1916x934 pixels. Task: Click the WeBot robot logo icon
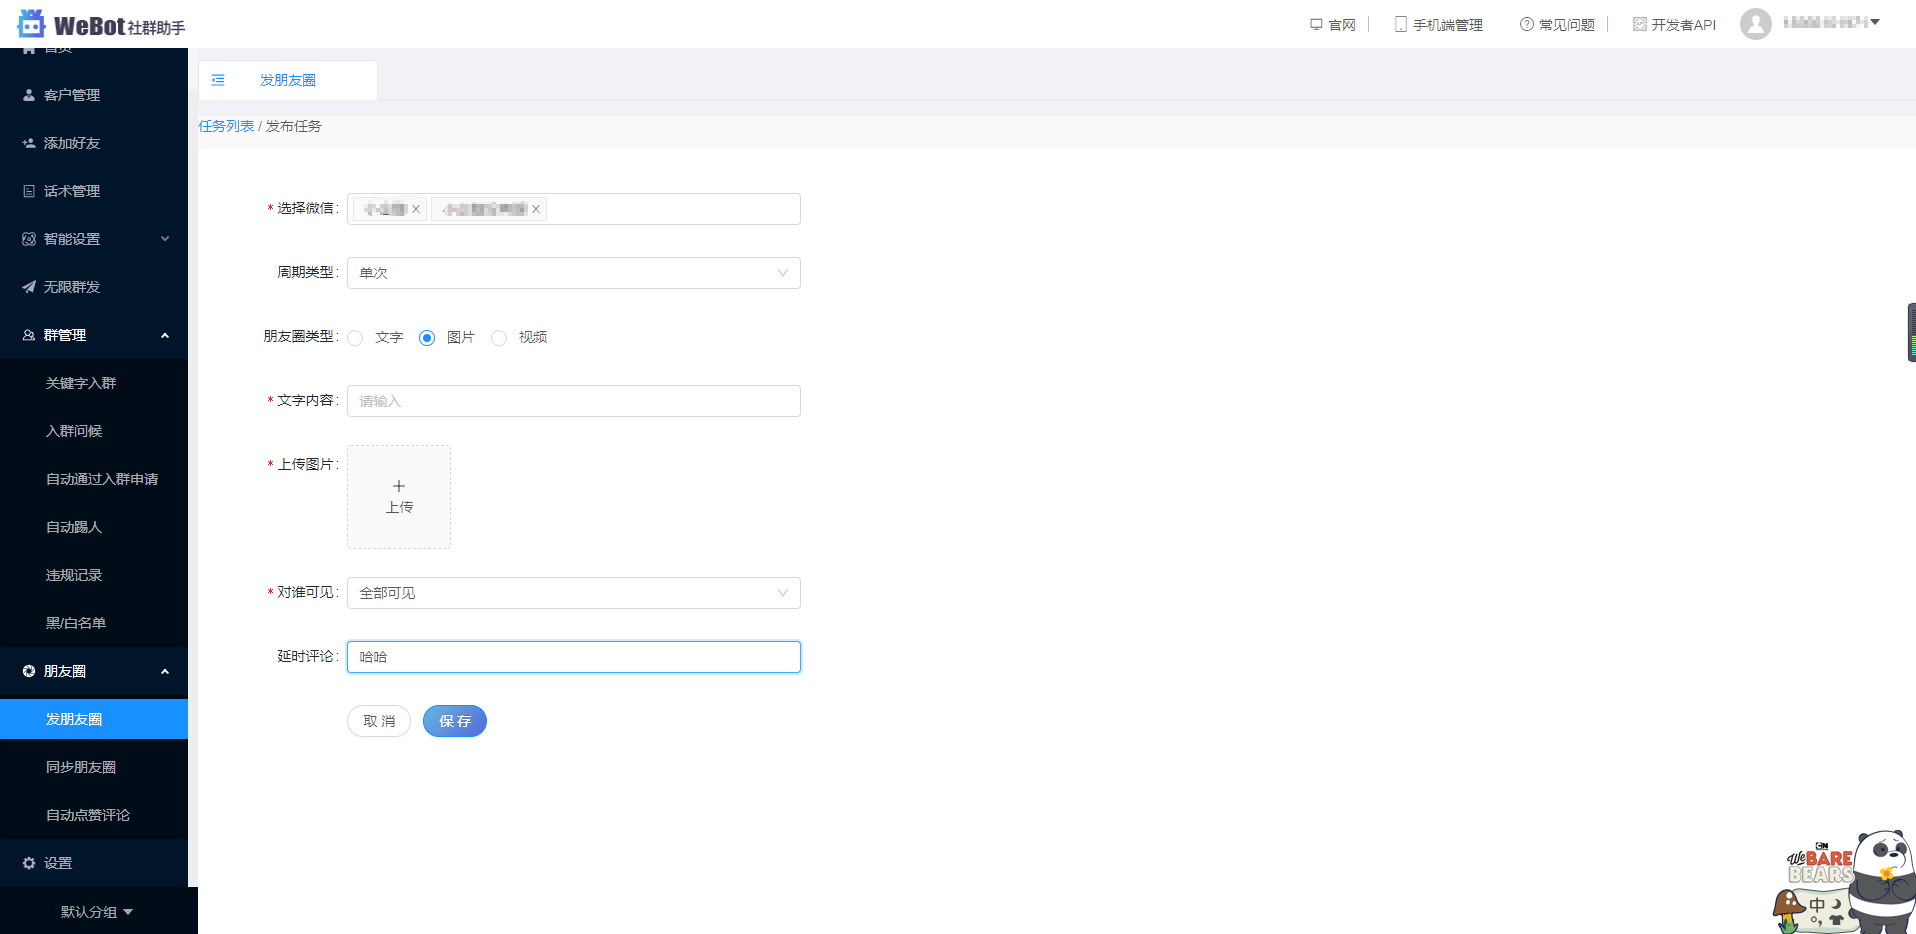[x=32, y=23]
